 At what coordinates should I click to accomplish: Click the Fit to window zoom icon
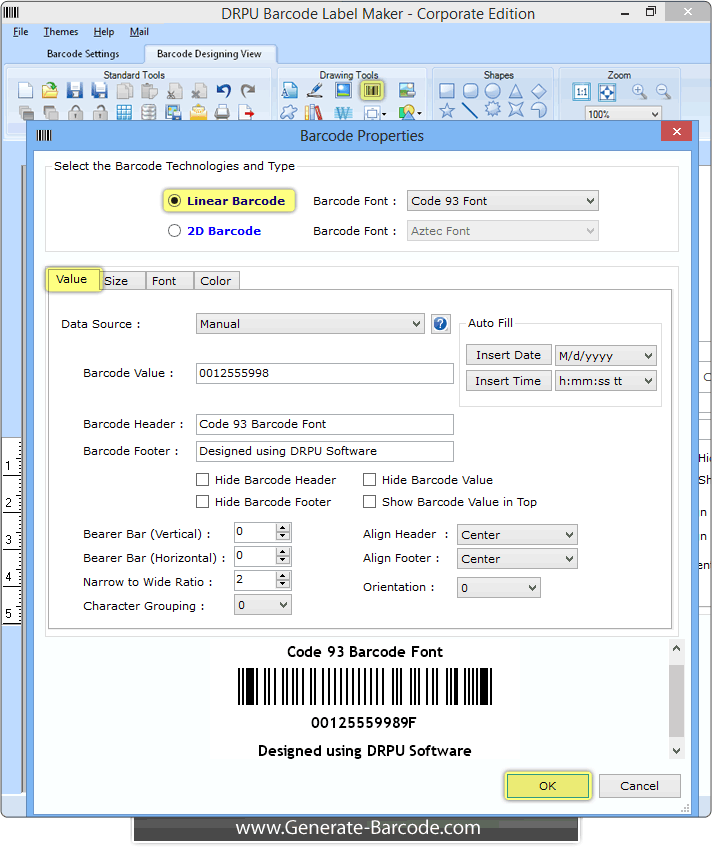click(x=607, y=92)
